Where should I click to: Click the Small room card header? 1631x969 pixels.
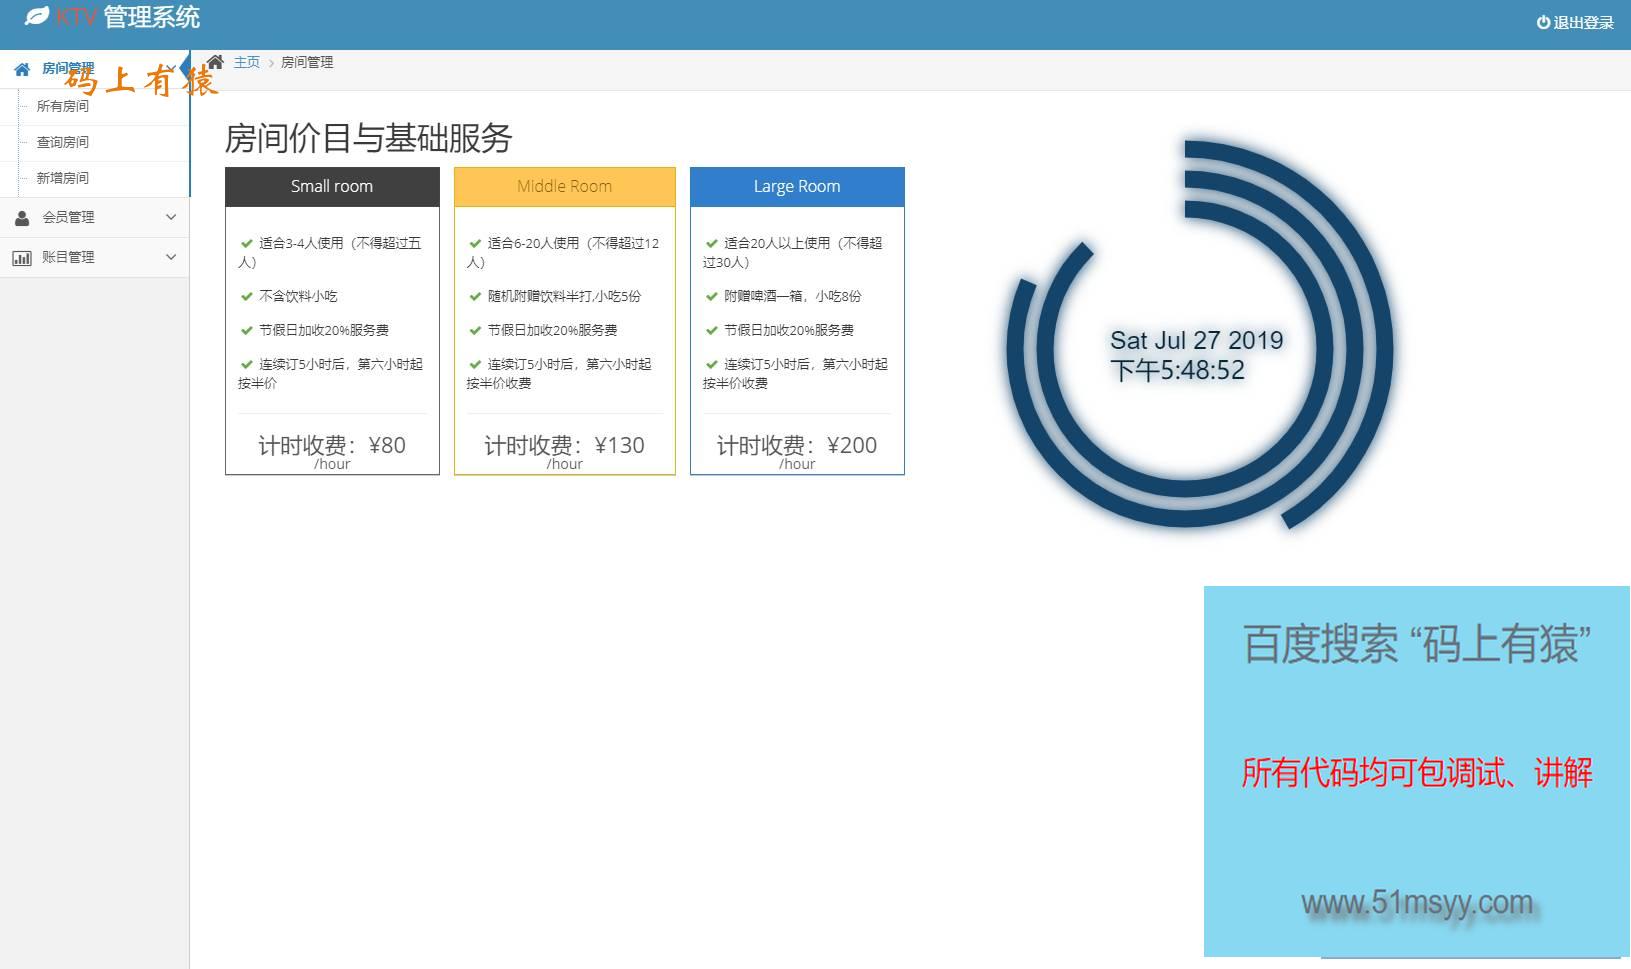[x=332, y=187]
